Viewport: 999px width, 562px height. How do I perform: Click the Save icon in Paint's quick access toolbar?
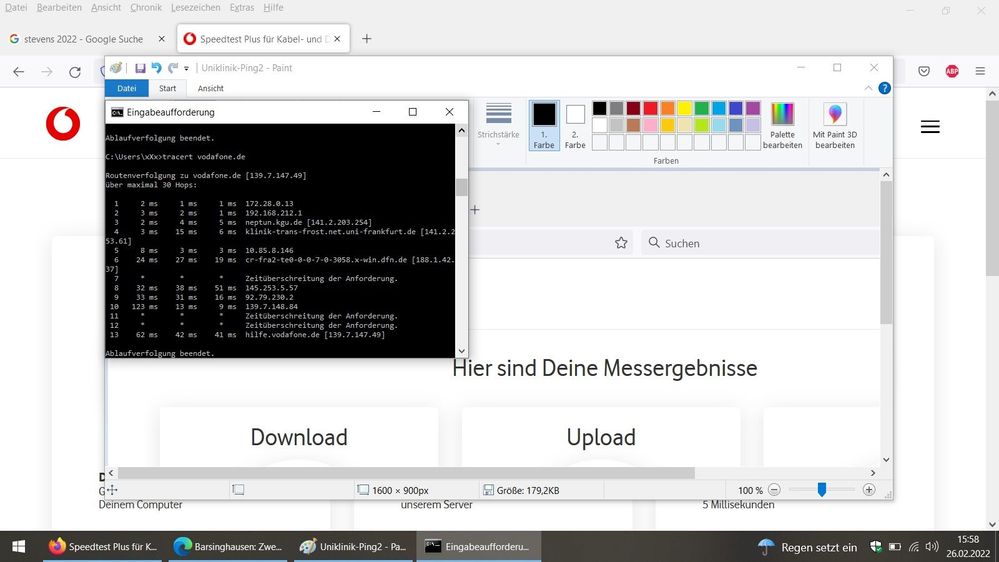click(140, 68)
